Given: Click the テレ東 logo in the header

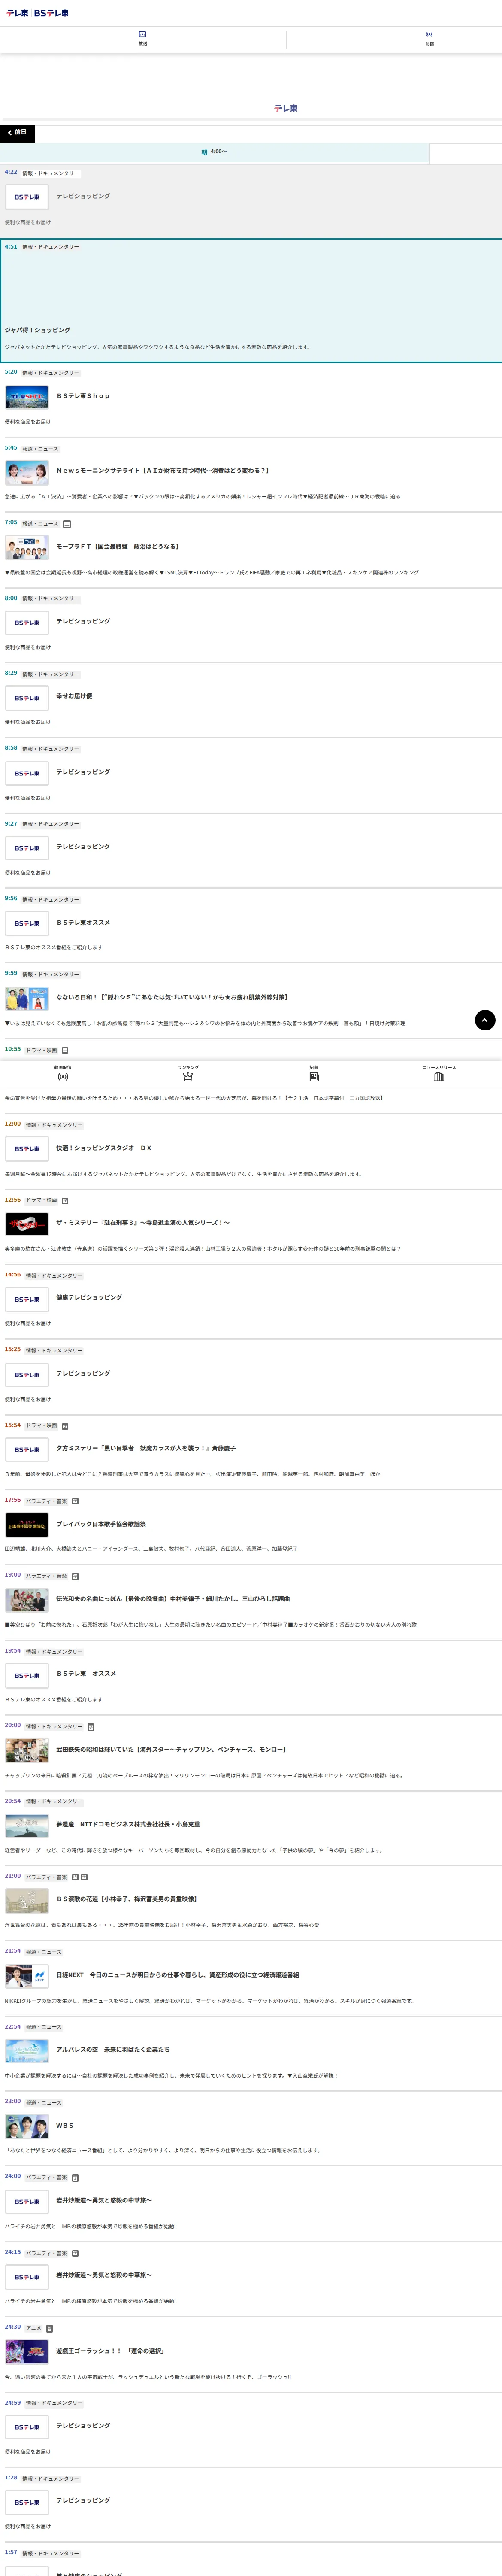Looking at the screenshot, I should point(17,13).
